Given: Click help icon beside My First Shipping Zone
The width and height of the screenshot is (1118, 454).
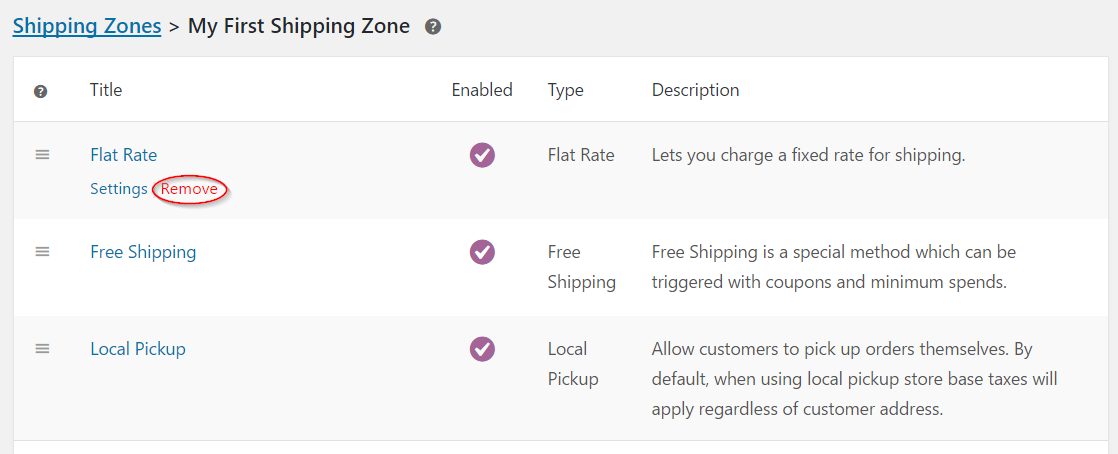Looking at the screenshot, I should pos(433,27).
